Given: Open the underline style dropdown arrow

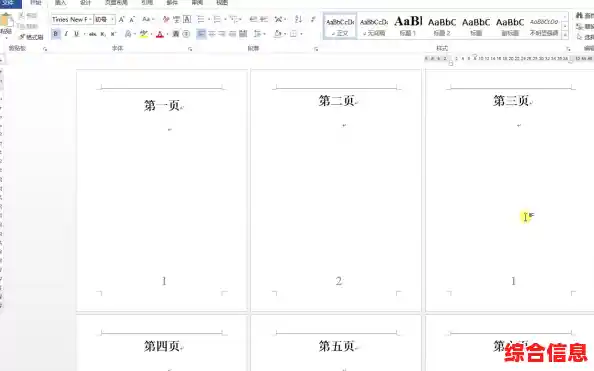Looking at the screenshot, I should pyautogui.click(x=84, y=34).
